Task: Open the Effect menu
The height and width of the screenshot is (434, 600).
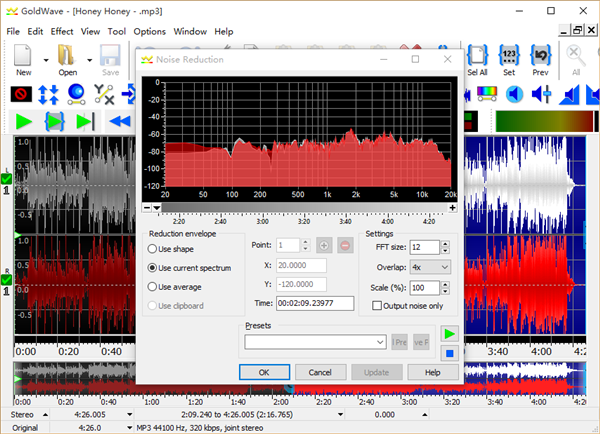Action: tap(62, 31)
